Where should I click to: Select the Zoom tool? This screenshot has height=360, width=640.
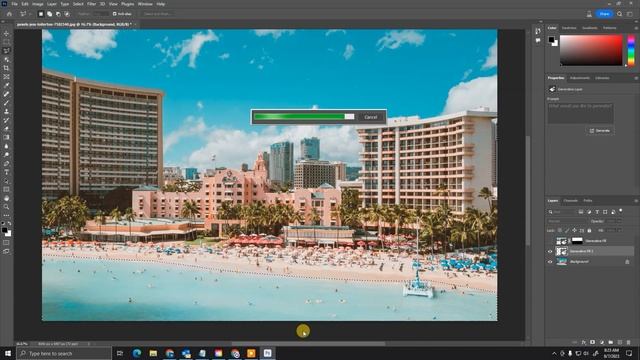pyautogui.click(x=6, y=207)
